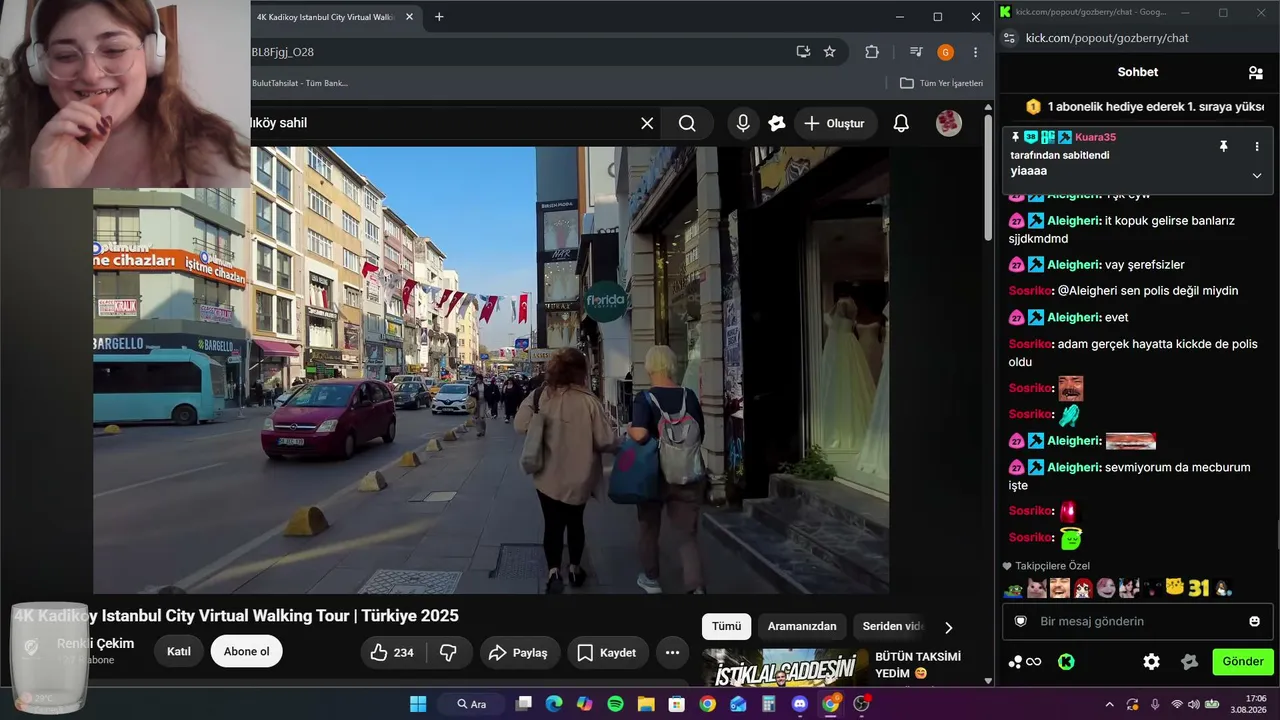
Task: Create content via the Oluştur button
Action: point(835,123)
